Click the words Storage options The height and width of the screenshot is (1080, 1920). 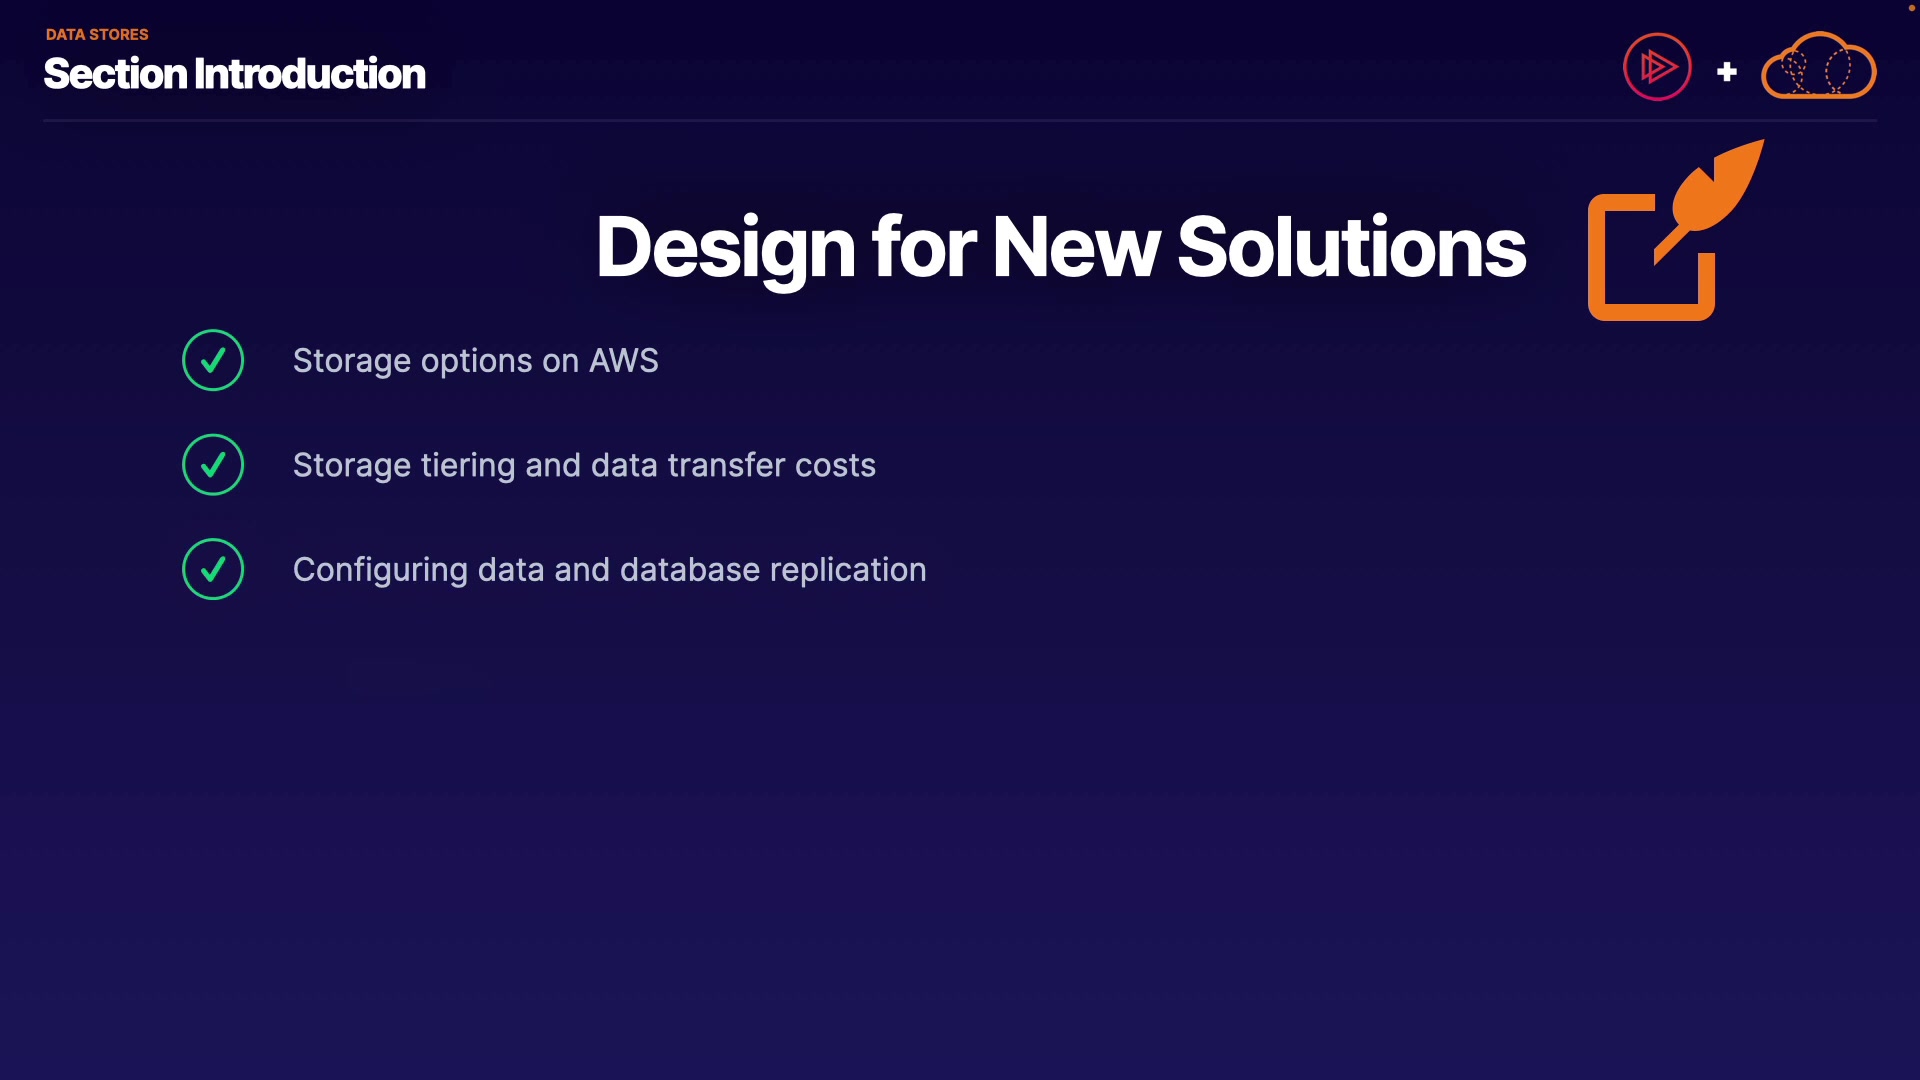tap(412, 361)
